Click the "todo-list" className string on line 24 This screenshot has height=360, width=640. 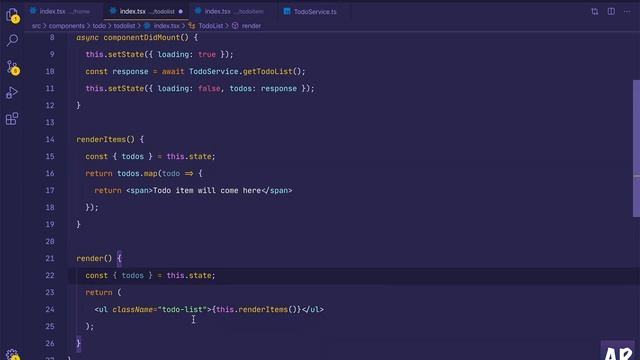(182, 309)
